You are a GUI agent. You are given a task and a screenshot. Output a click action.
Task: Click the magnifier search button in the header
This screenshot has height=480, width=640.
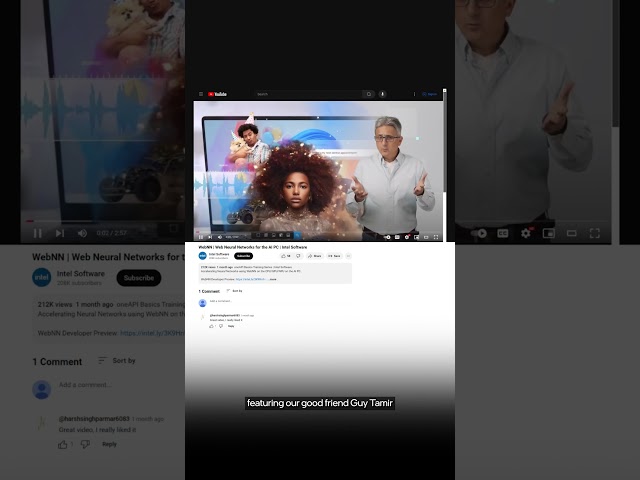click(369, 94)
